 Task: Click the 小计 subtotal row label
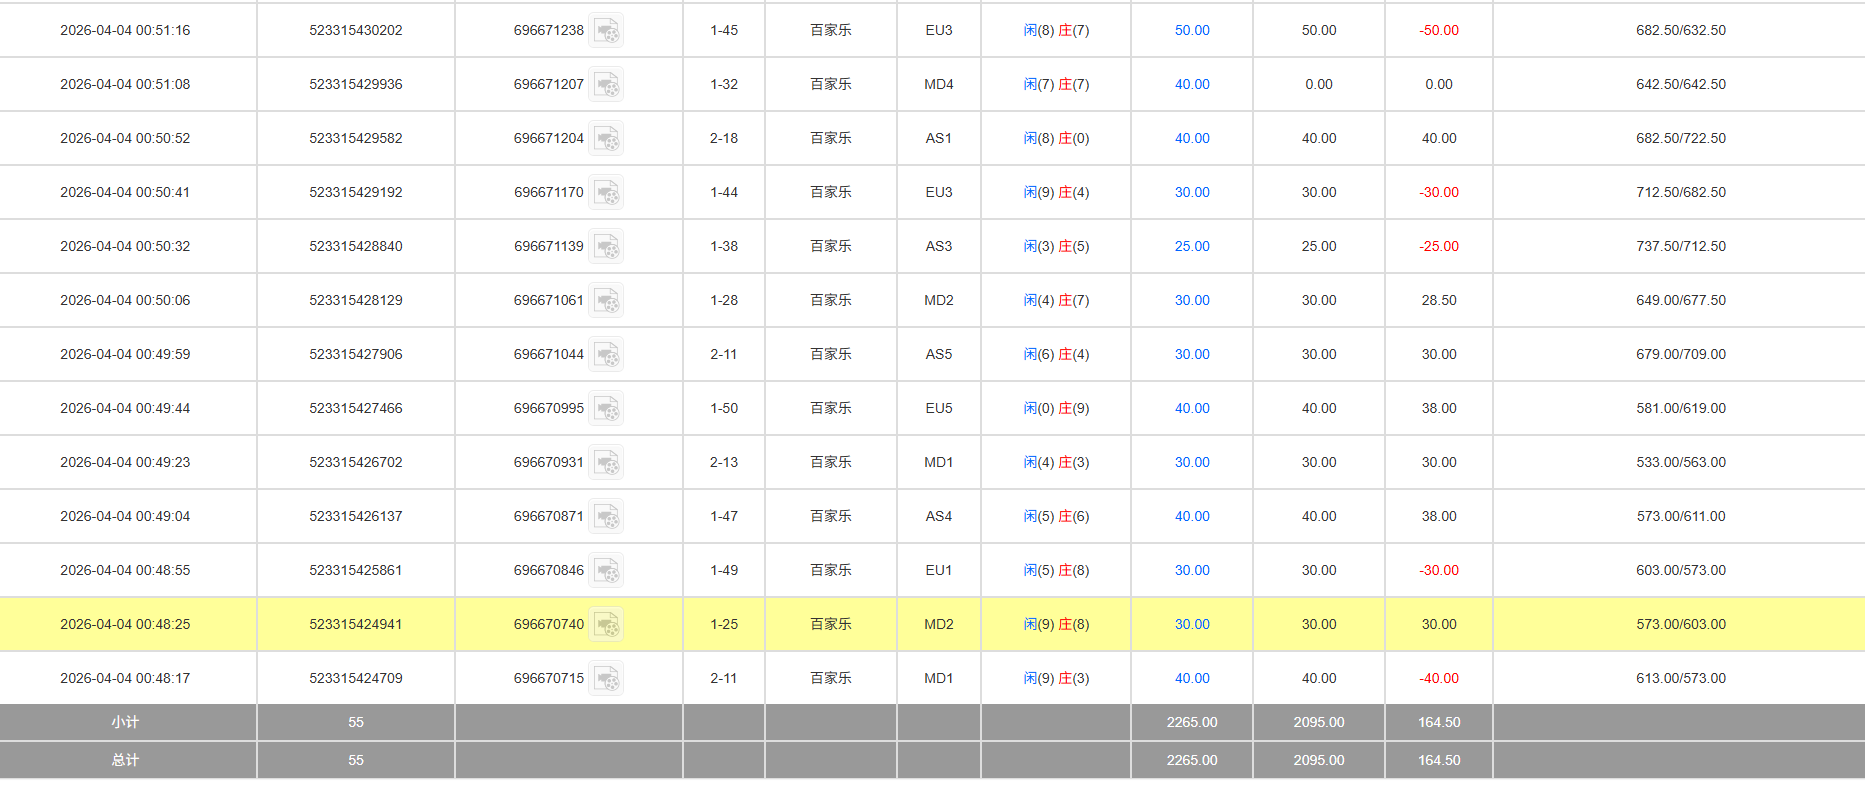click(x=125, y=722)
